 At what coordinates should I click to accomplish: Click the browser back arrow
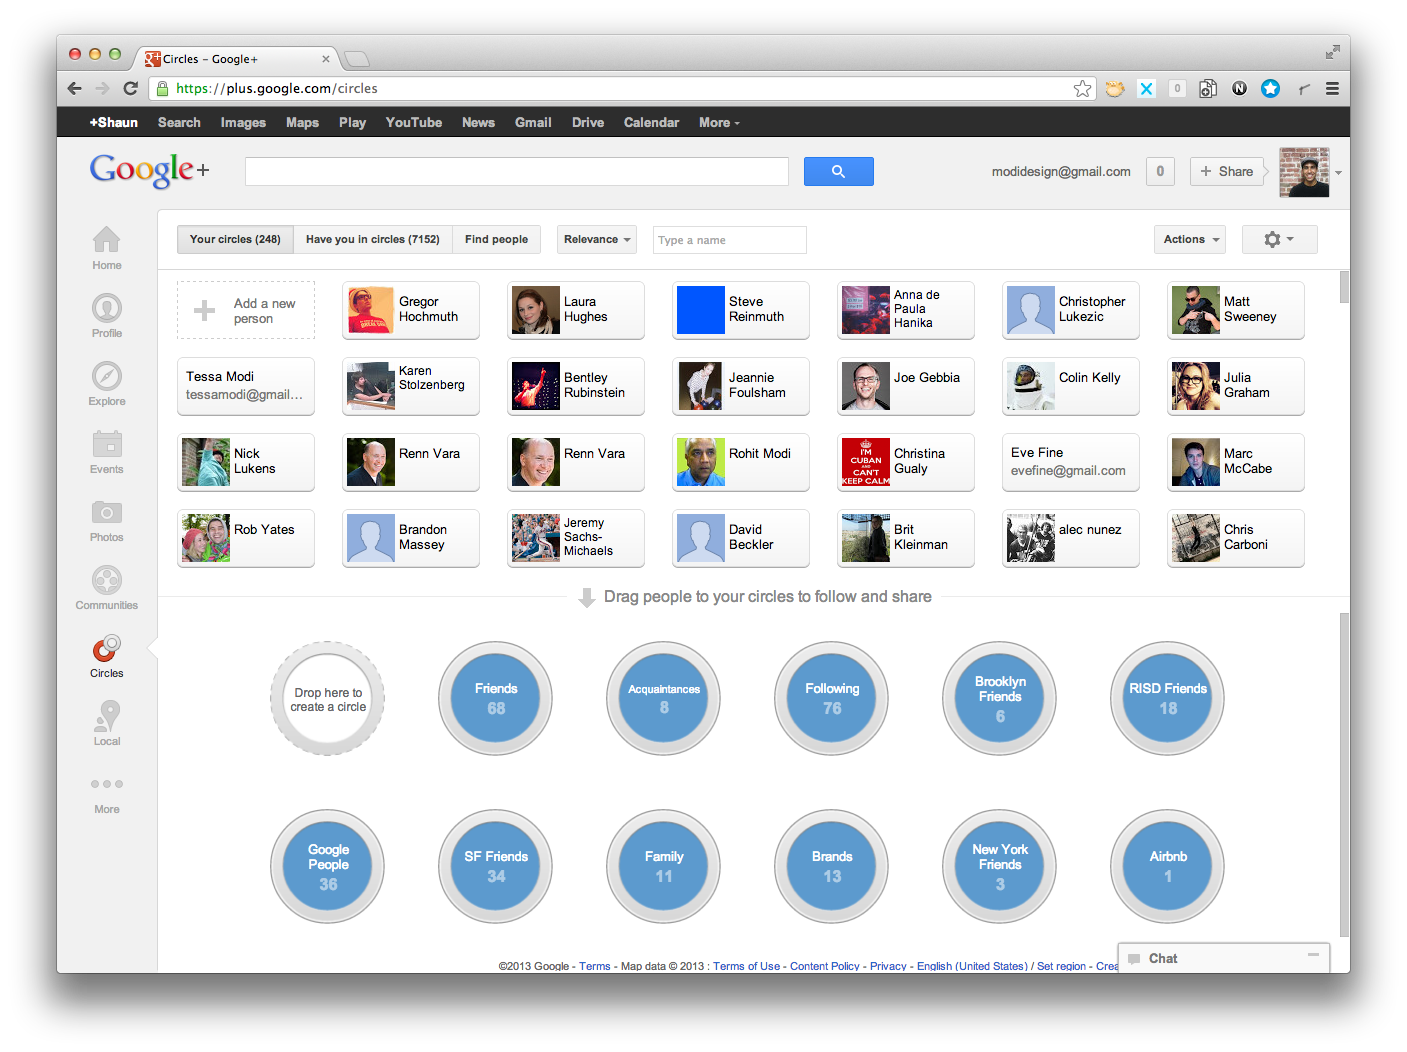tap(75, 88)
